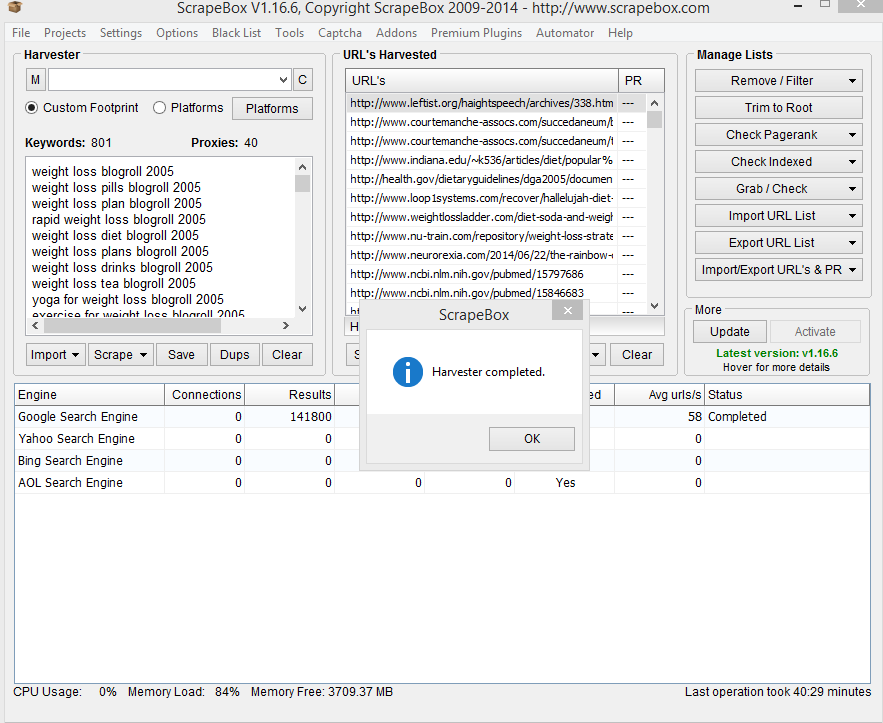This screenshot has height=723, width=883.
Task: Select the pubmed/15797686 URL row
Action: [496, 274]
